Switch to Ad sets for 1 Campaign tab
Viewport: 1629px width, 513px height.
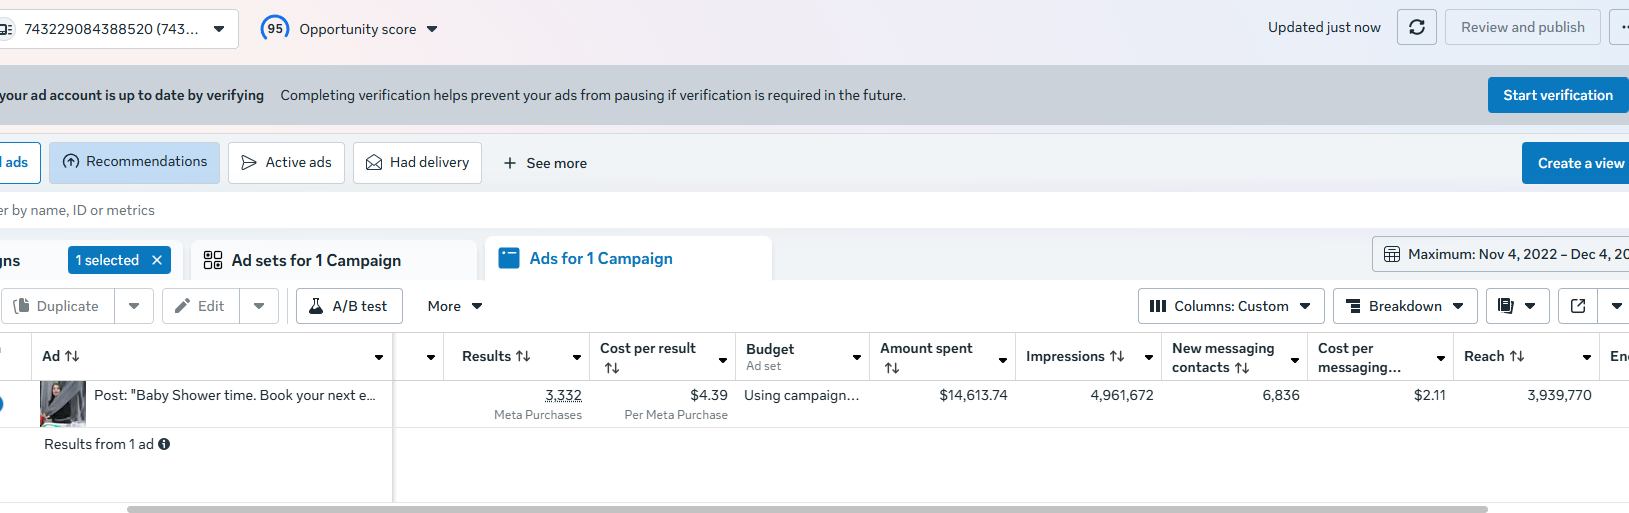click(316, 260)
